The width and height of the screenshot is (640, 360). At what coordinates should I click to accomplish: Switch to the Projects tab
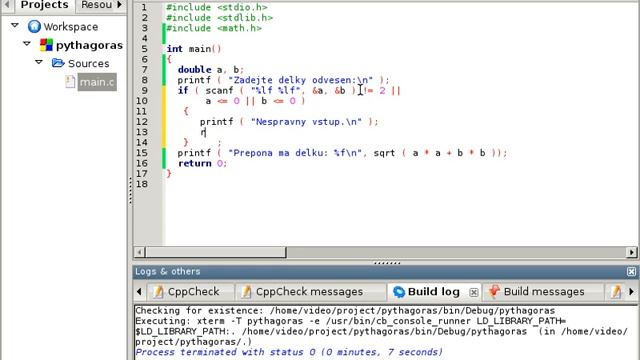click(x=44, y=5)
